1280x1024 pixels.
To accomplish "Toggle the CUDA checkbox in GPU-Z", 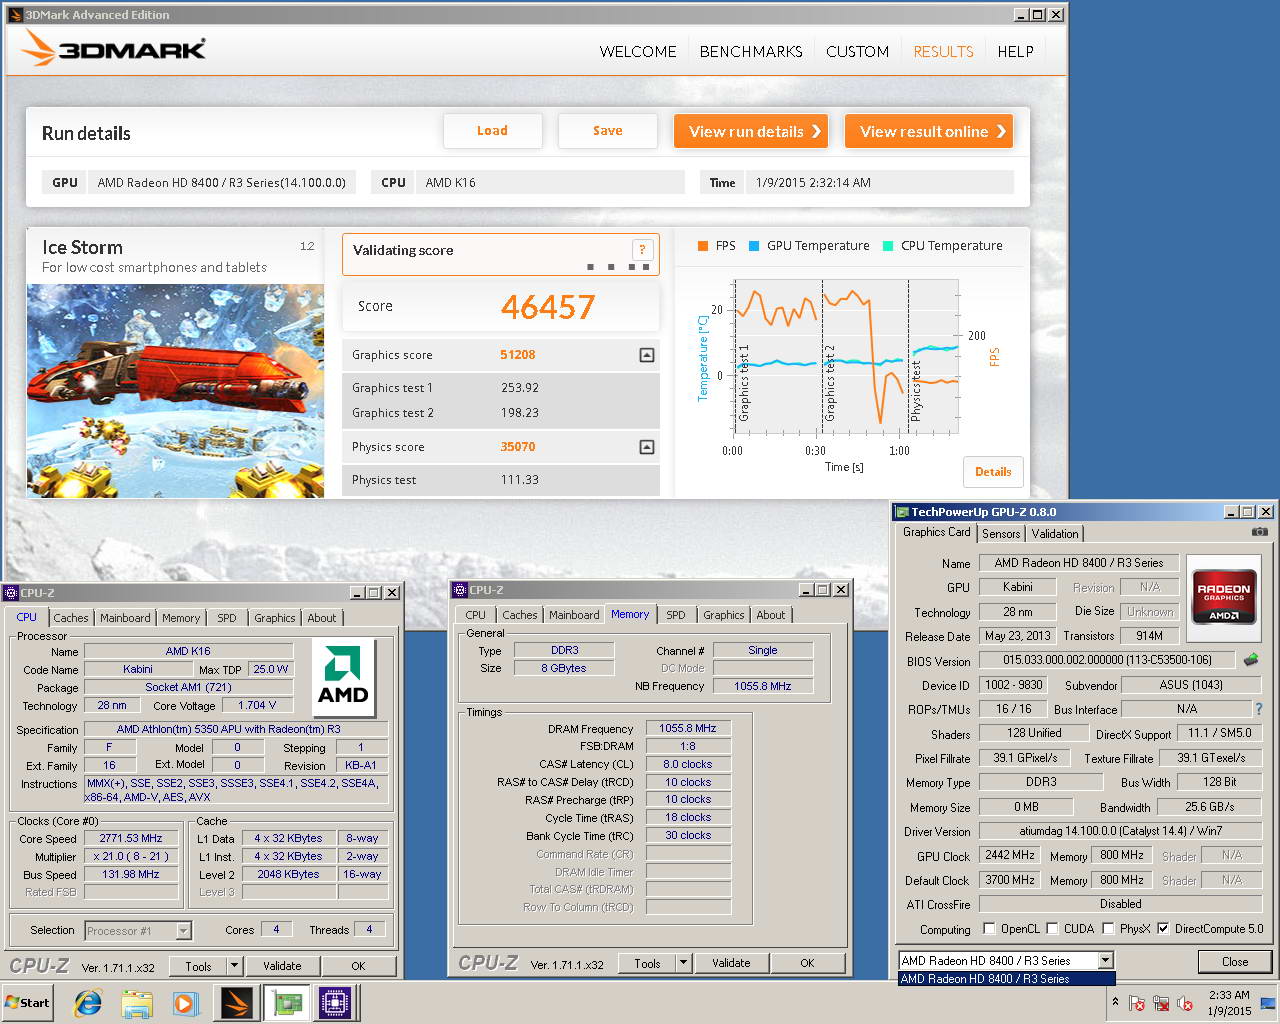I will (1051, 928).
